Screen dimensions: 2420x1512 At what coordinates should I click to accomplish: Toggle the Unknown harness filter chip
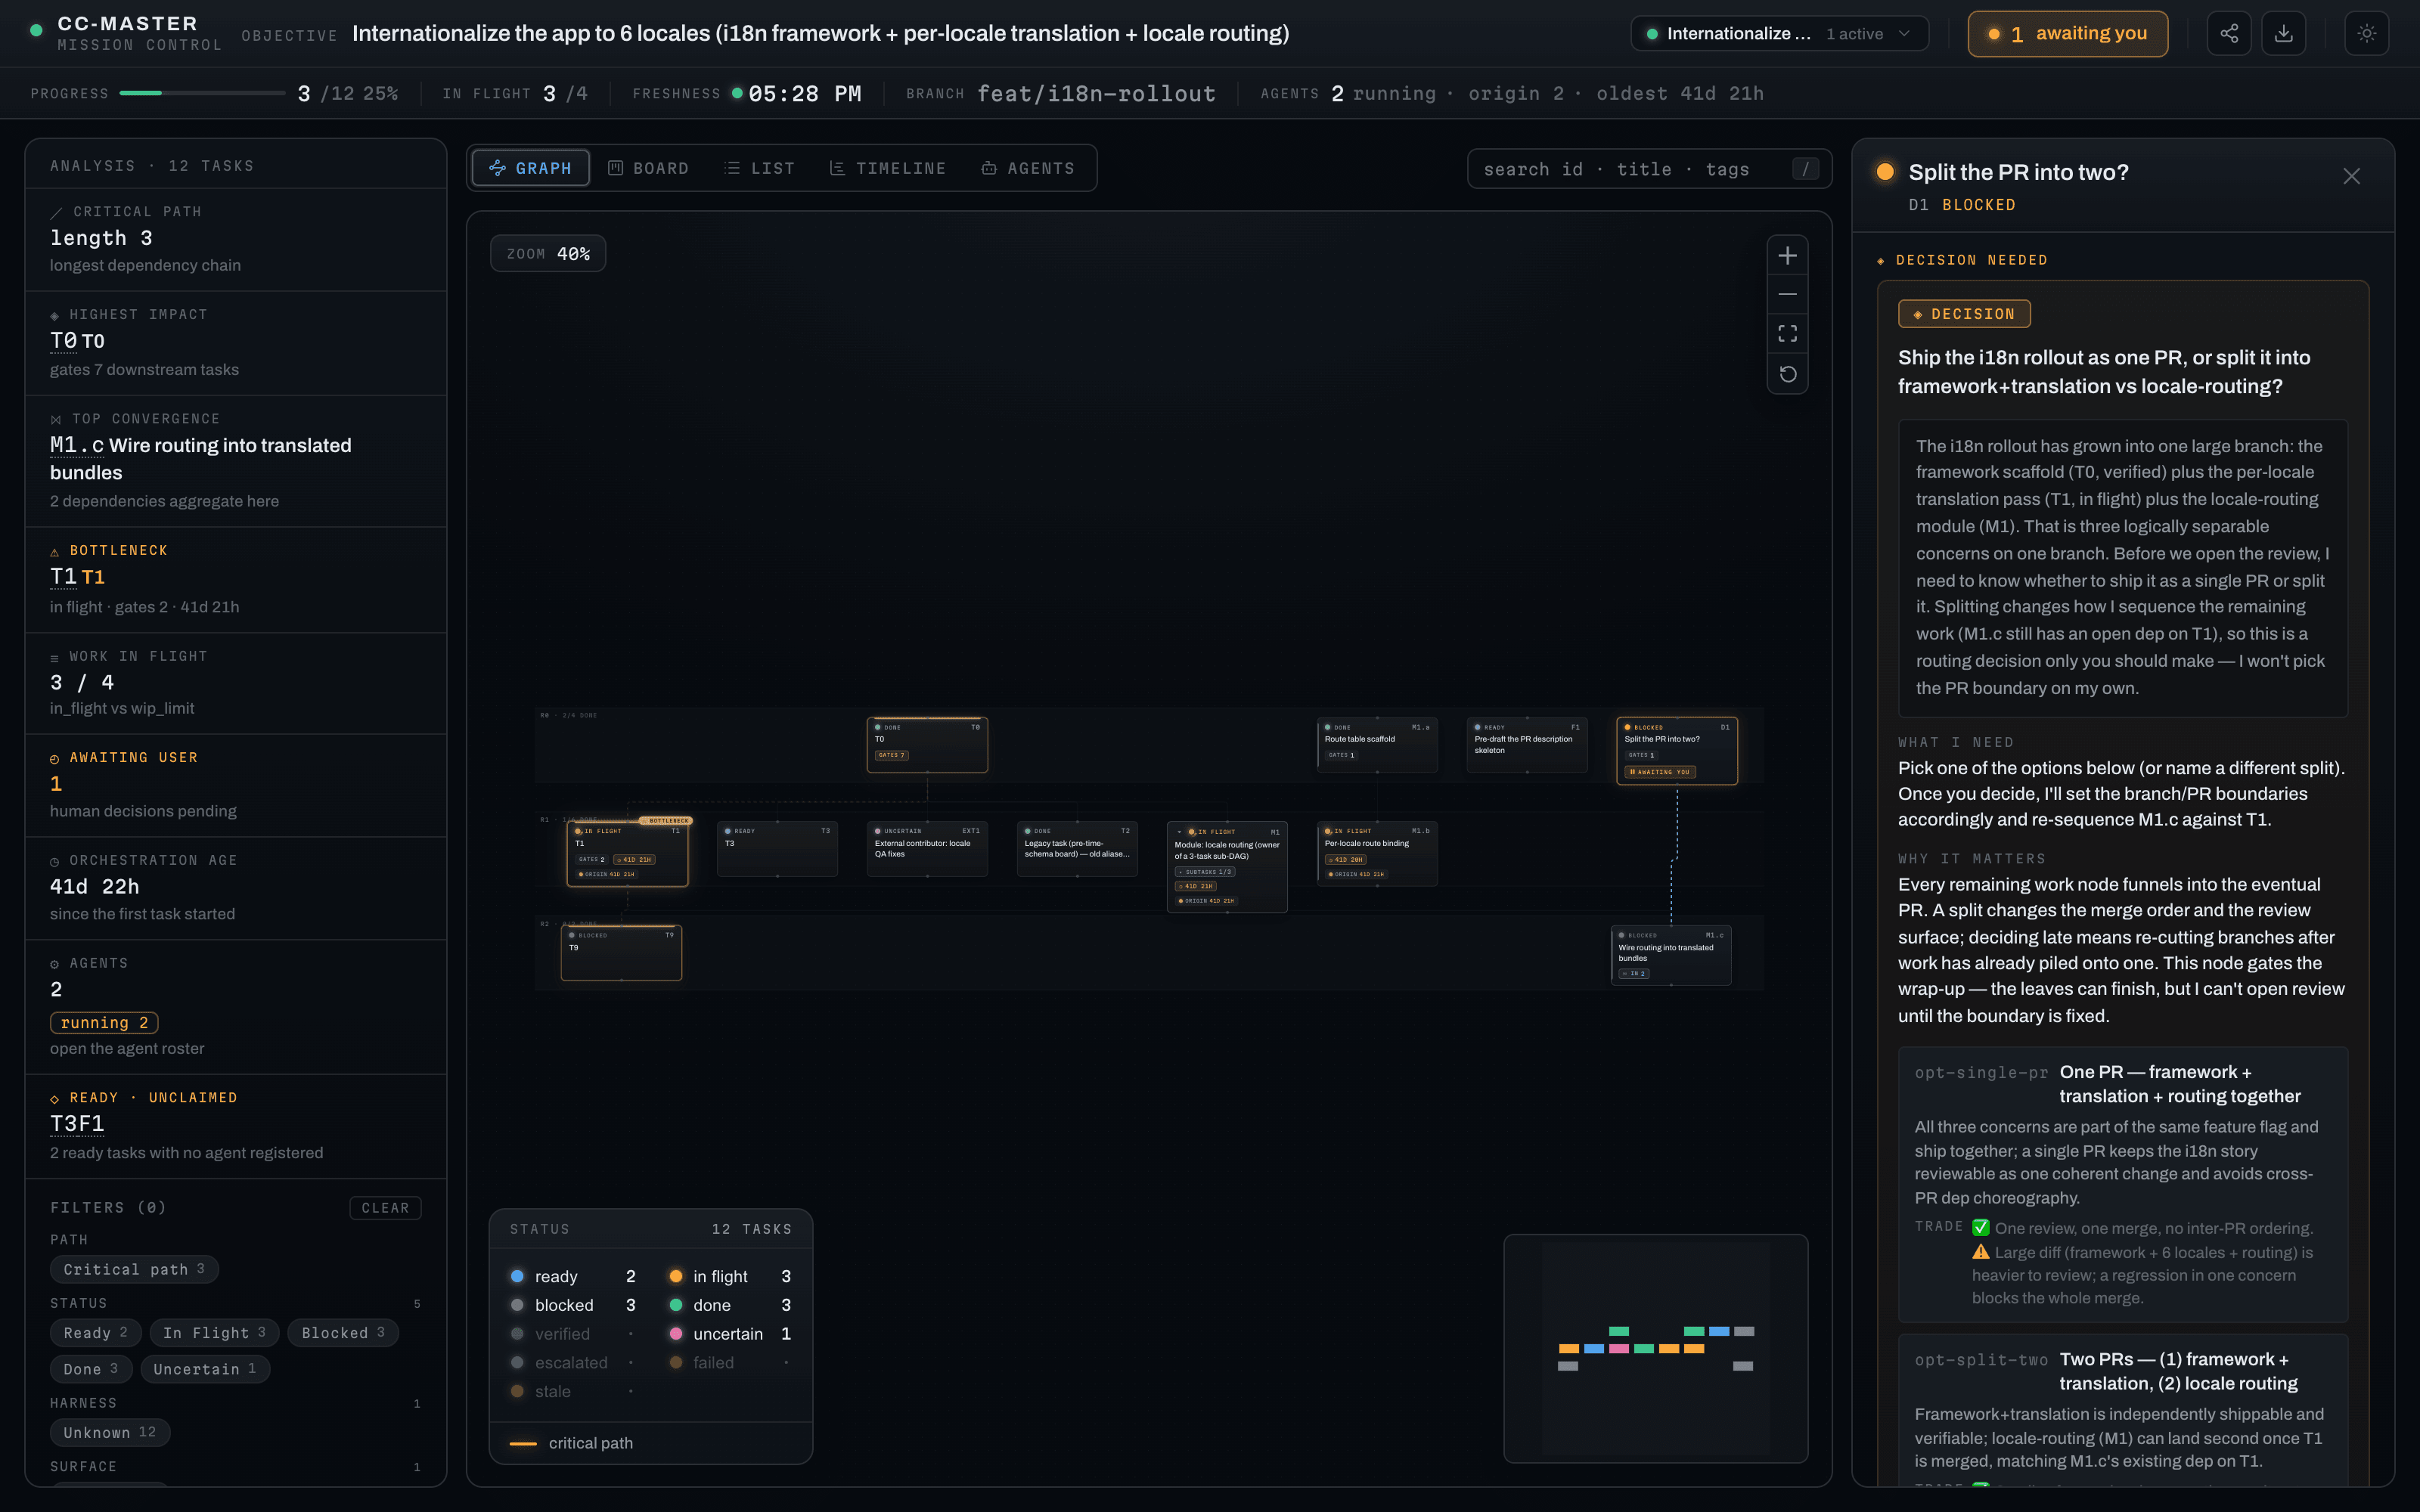[x=109, y=1433]
